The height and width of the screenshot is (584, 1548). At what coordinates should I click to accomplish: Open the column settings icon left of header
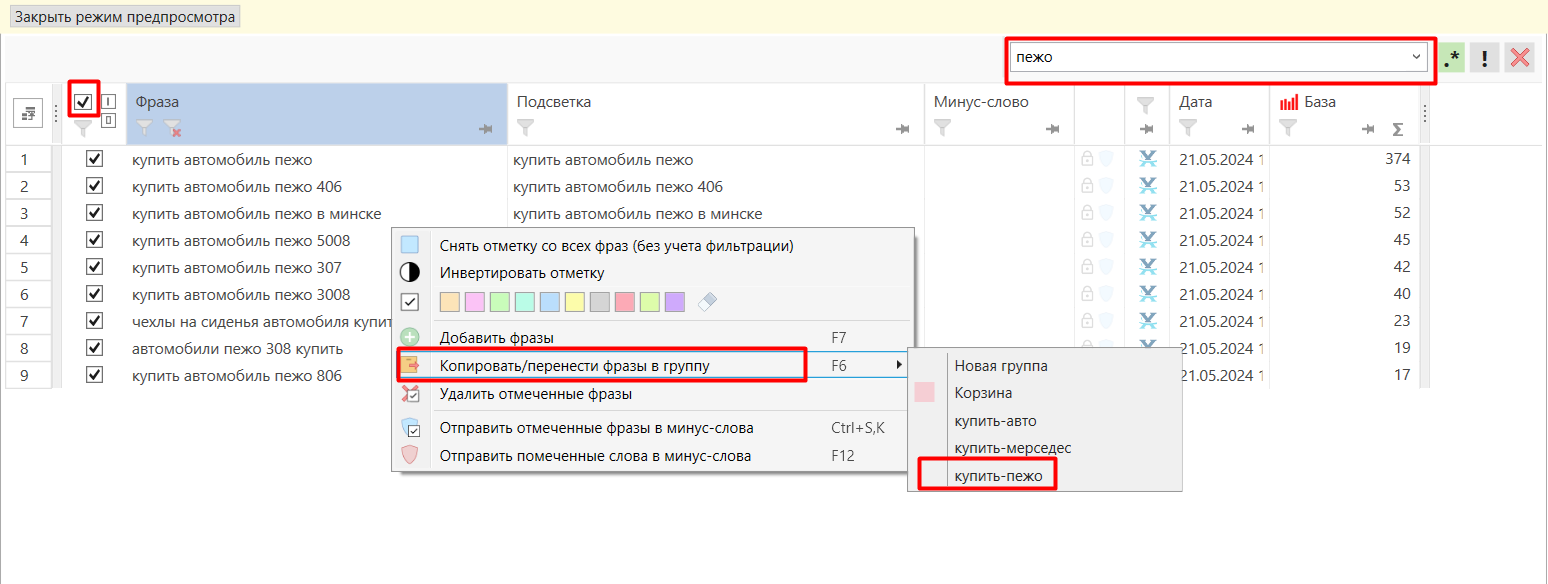point(29,114)
